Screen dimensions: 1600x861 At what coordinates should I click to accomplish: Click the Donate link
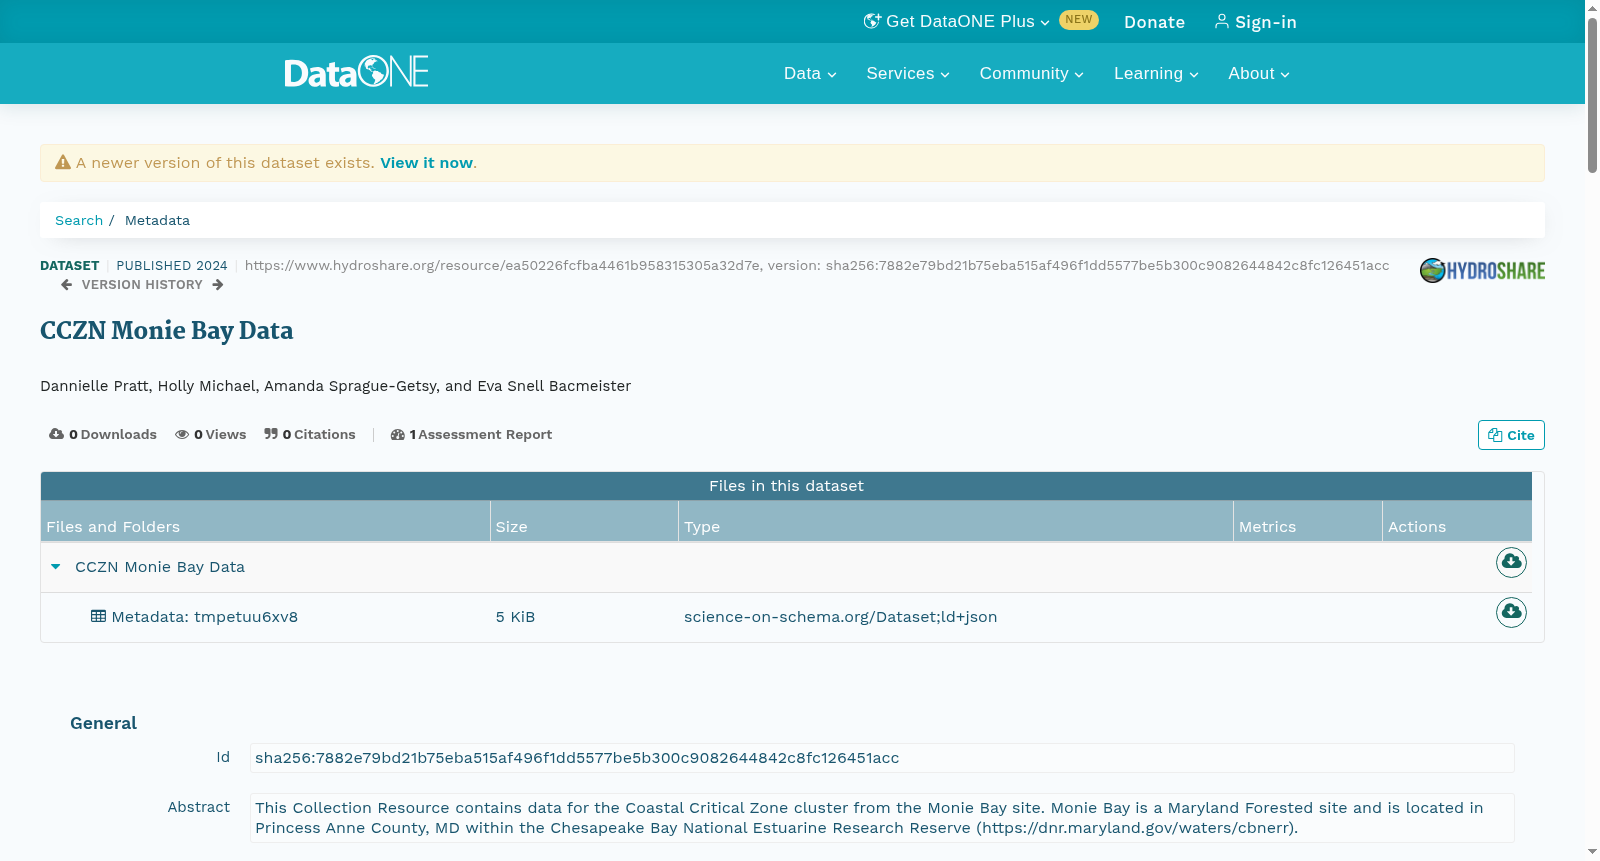tap(1154, 22)
